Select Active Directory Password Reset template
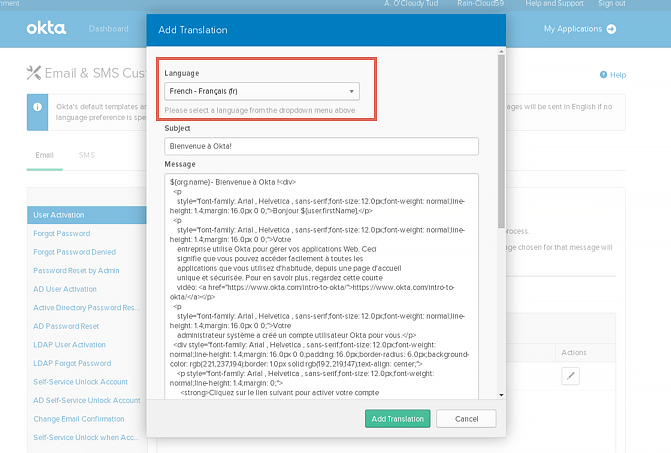 [x=86, y=308]
